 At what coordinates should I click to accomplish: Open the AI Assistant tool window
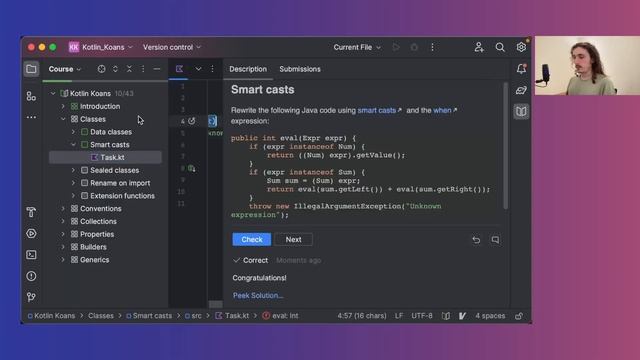pos(521,90)
